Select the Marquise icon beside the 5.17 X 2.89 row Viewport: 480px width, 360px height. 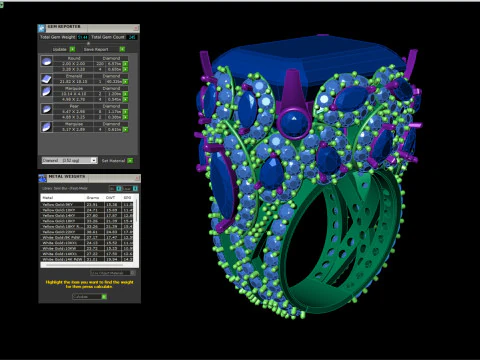click(x=47, y=127)
